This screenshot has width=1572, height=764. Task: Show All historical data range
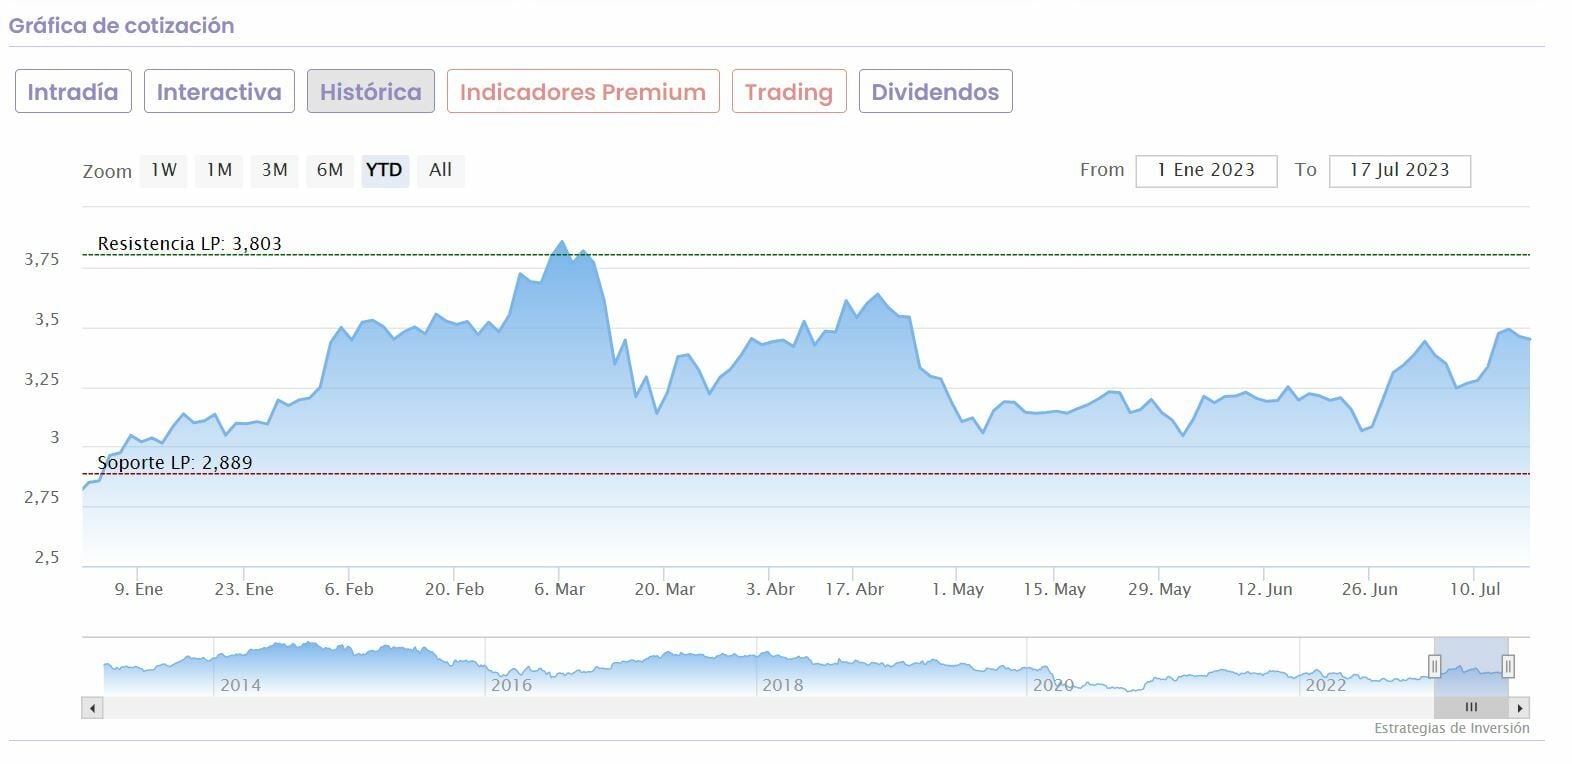(x=440, y=170)
